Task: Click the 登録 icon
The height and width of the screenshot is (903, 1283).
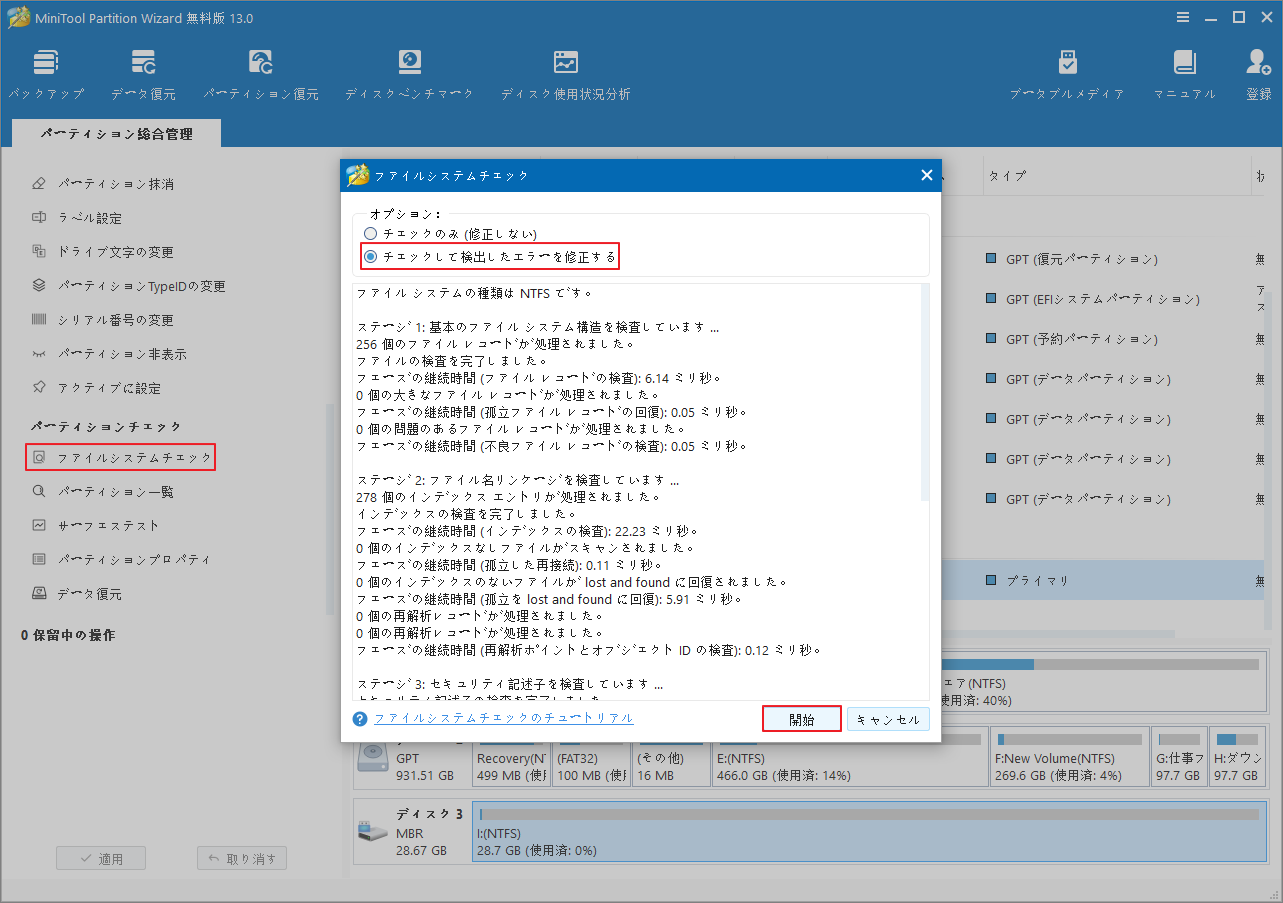Action: (1256, 72)
